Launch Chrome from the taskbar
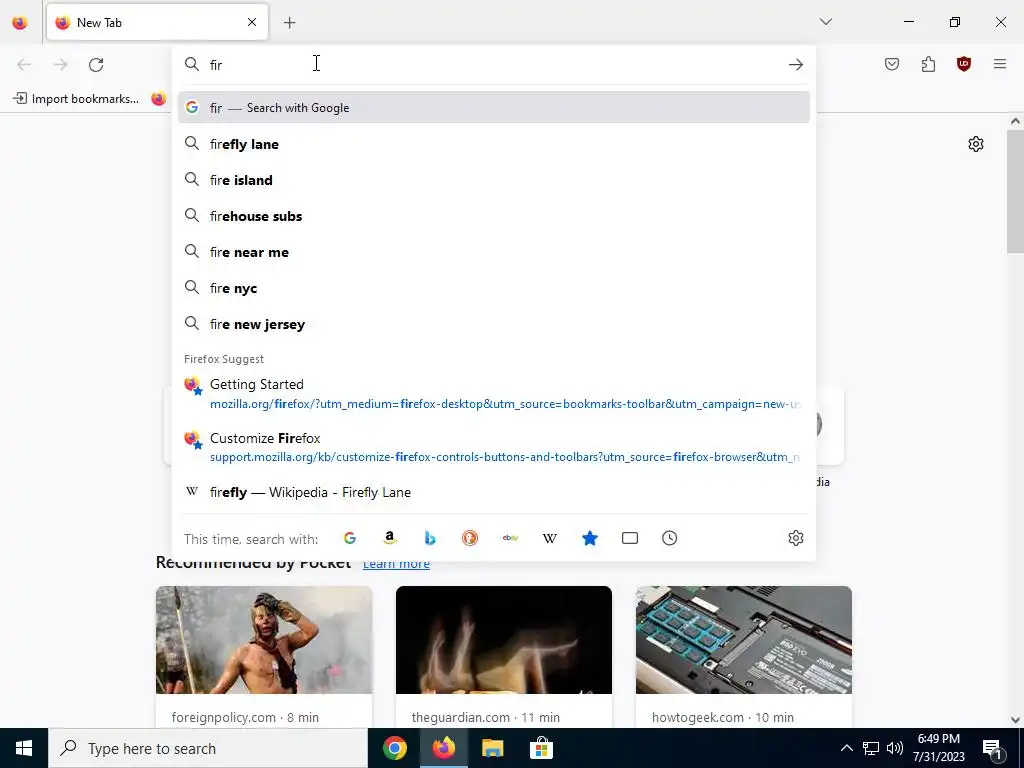Viewport: 1024px width, 768px height. (x=395, y=748)
